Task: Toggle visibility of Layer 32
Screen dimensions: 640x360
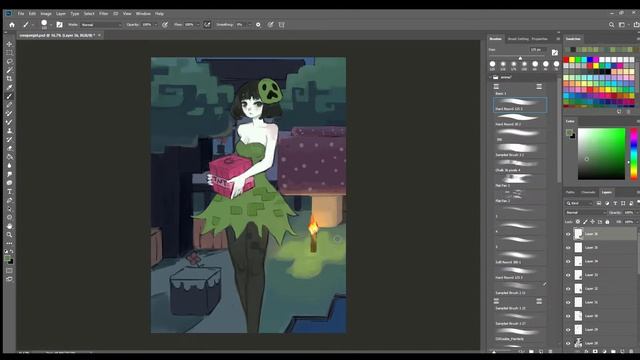Action: tap(568, 289)
